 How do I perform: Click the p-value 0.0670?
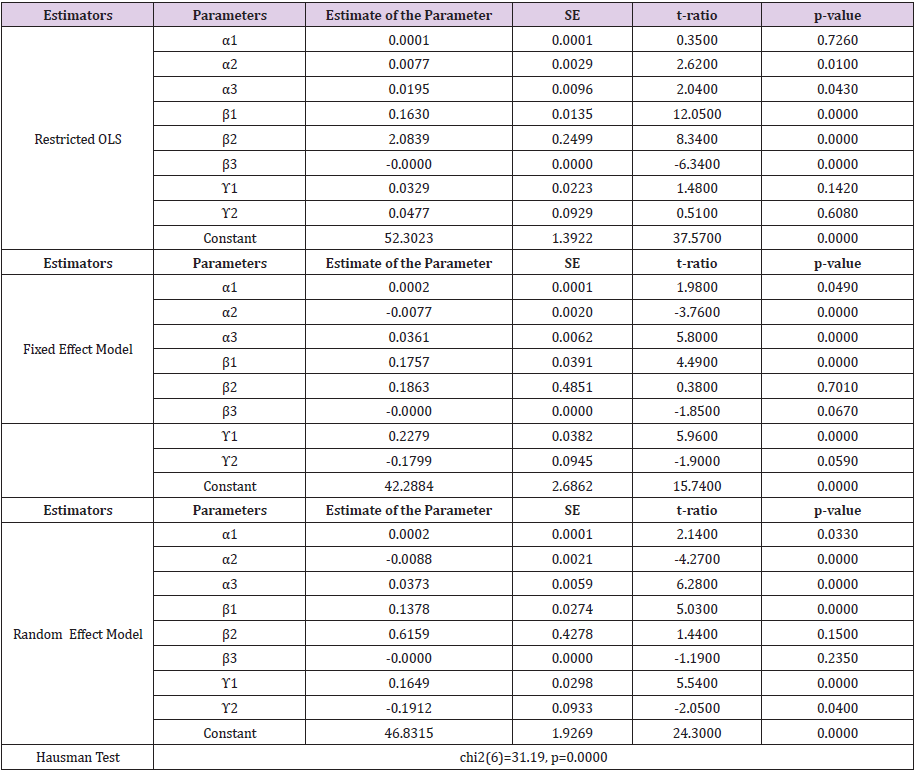pos(837,411)
